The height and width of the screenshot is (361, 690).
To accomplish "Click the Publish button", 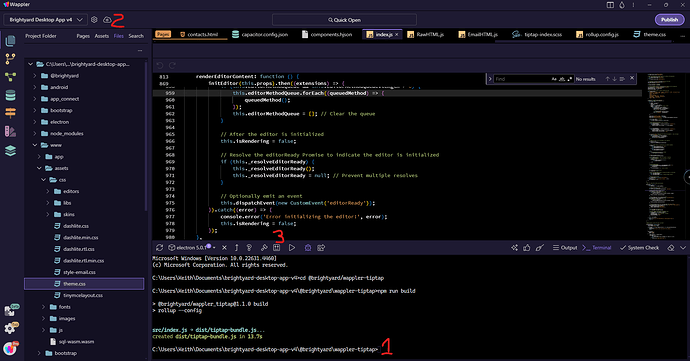I will click(669, 20).
